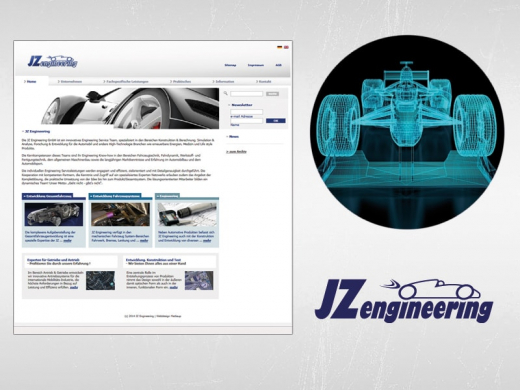
Task: Open the Entwicklung Gesamtfahrzeug card header
Action: point(47,196)
